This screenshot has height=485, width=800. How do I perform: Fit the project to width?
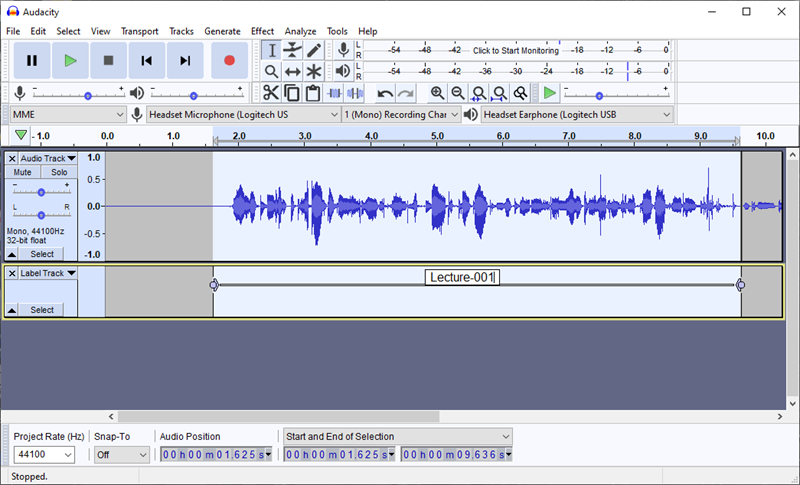(x=499, y=93)
